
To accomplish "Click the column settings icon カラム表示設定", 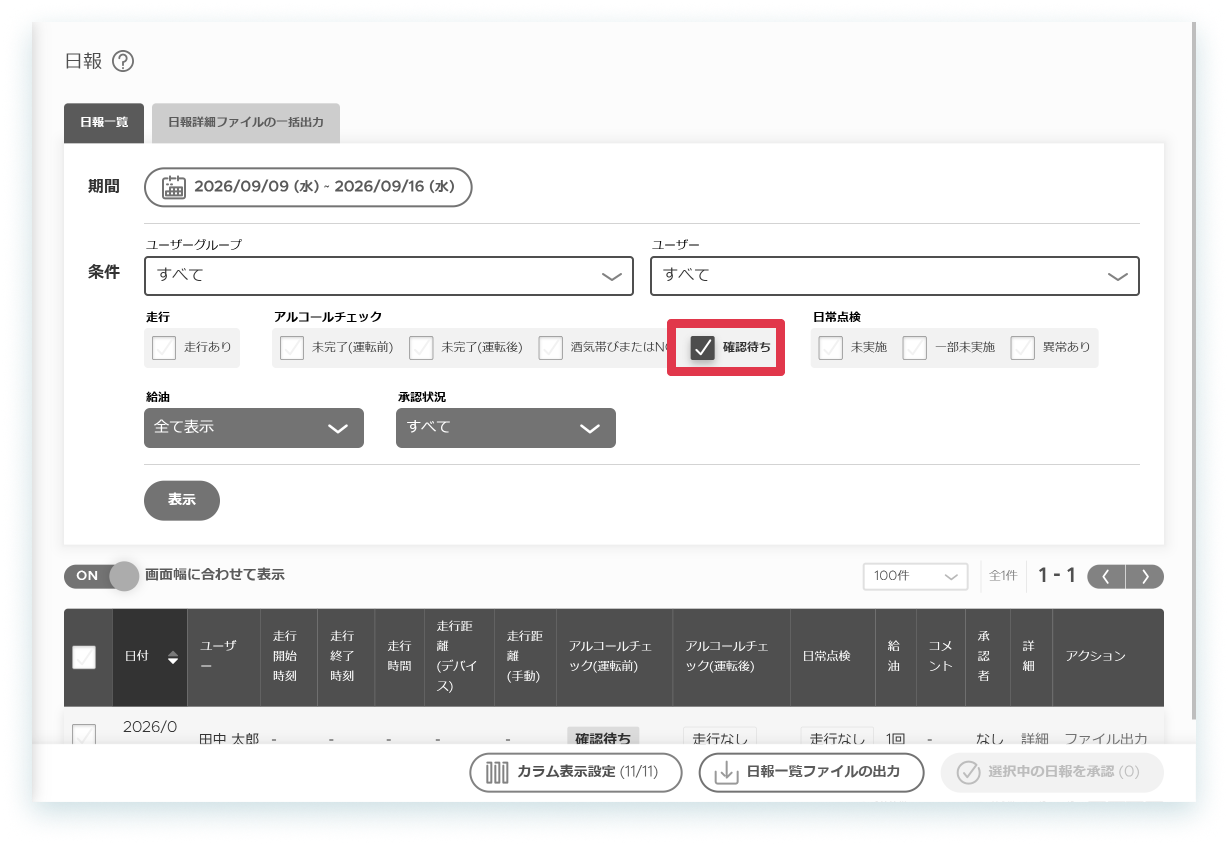I will (498, 772).
